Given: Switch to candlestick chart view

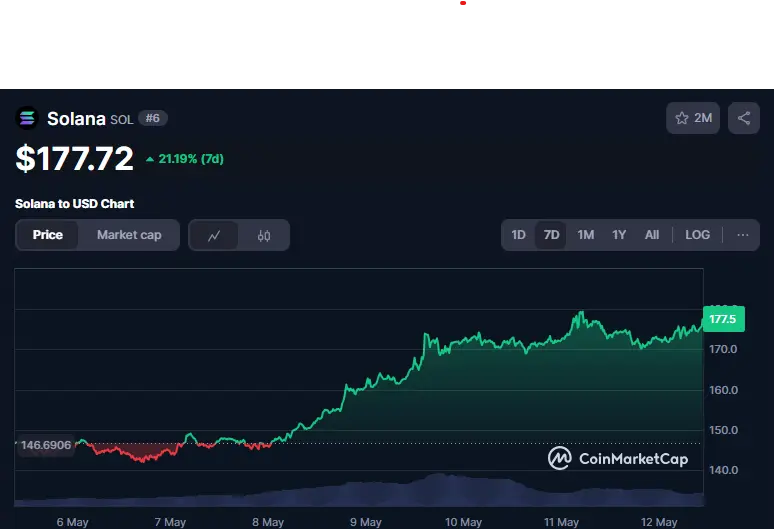Looking at the screenshot, I should pos(264,235).
